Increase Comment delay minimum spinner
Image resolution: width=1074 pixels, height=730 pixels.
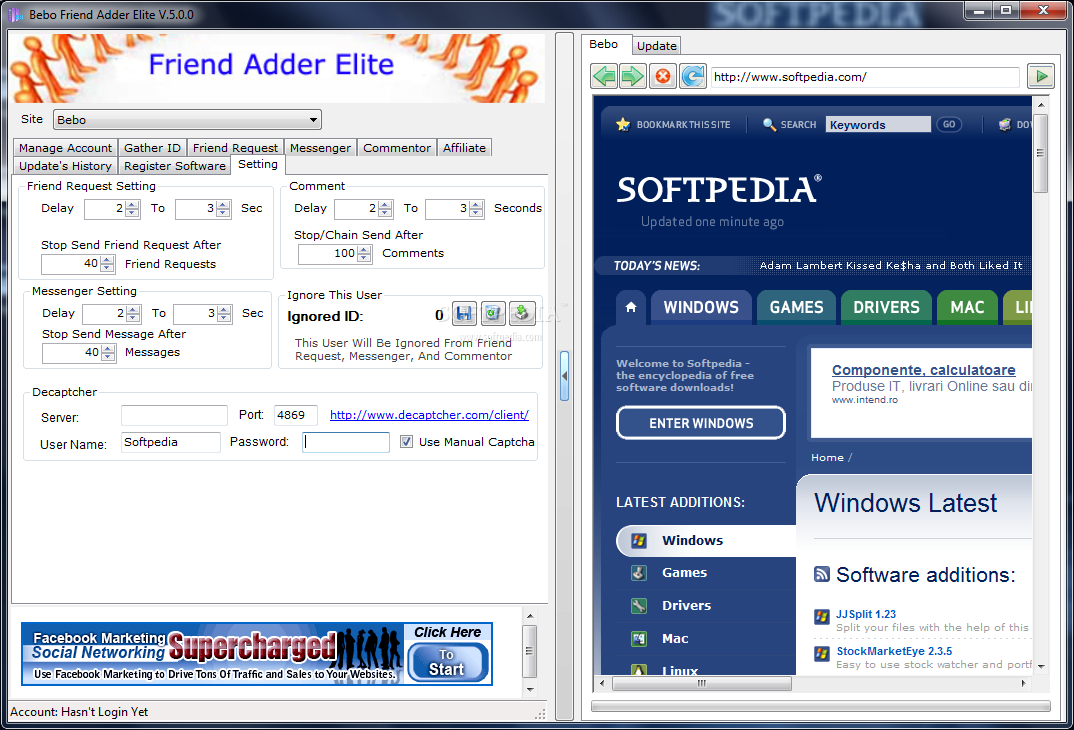pyautogui.click(x=386, y=204)
